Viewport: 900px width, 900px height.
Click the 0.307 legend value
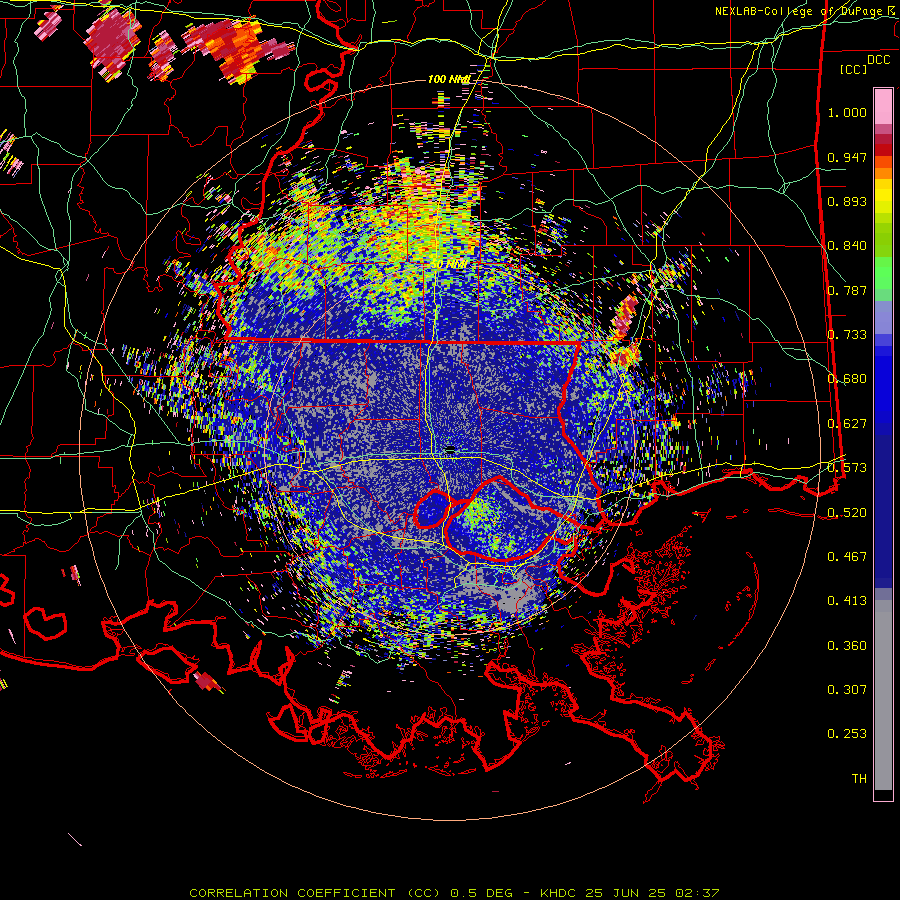(x=847, y=689)
